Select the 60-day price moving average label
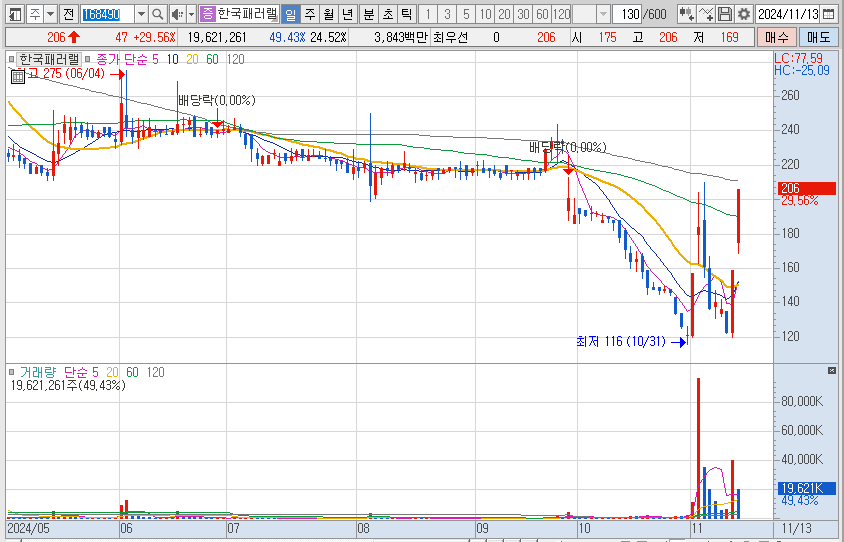The height and width of the screenshot is (542, 844). [212, 59]
